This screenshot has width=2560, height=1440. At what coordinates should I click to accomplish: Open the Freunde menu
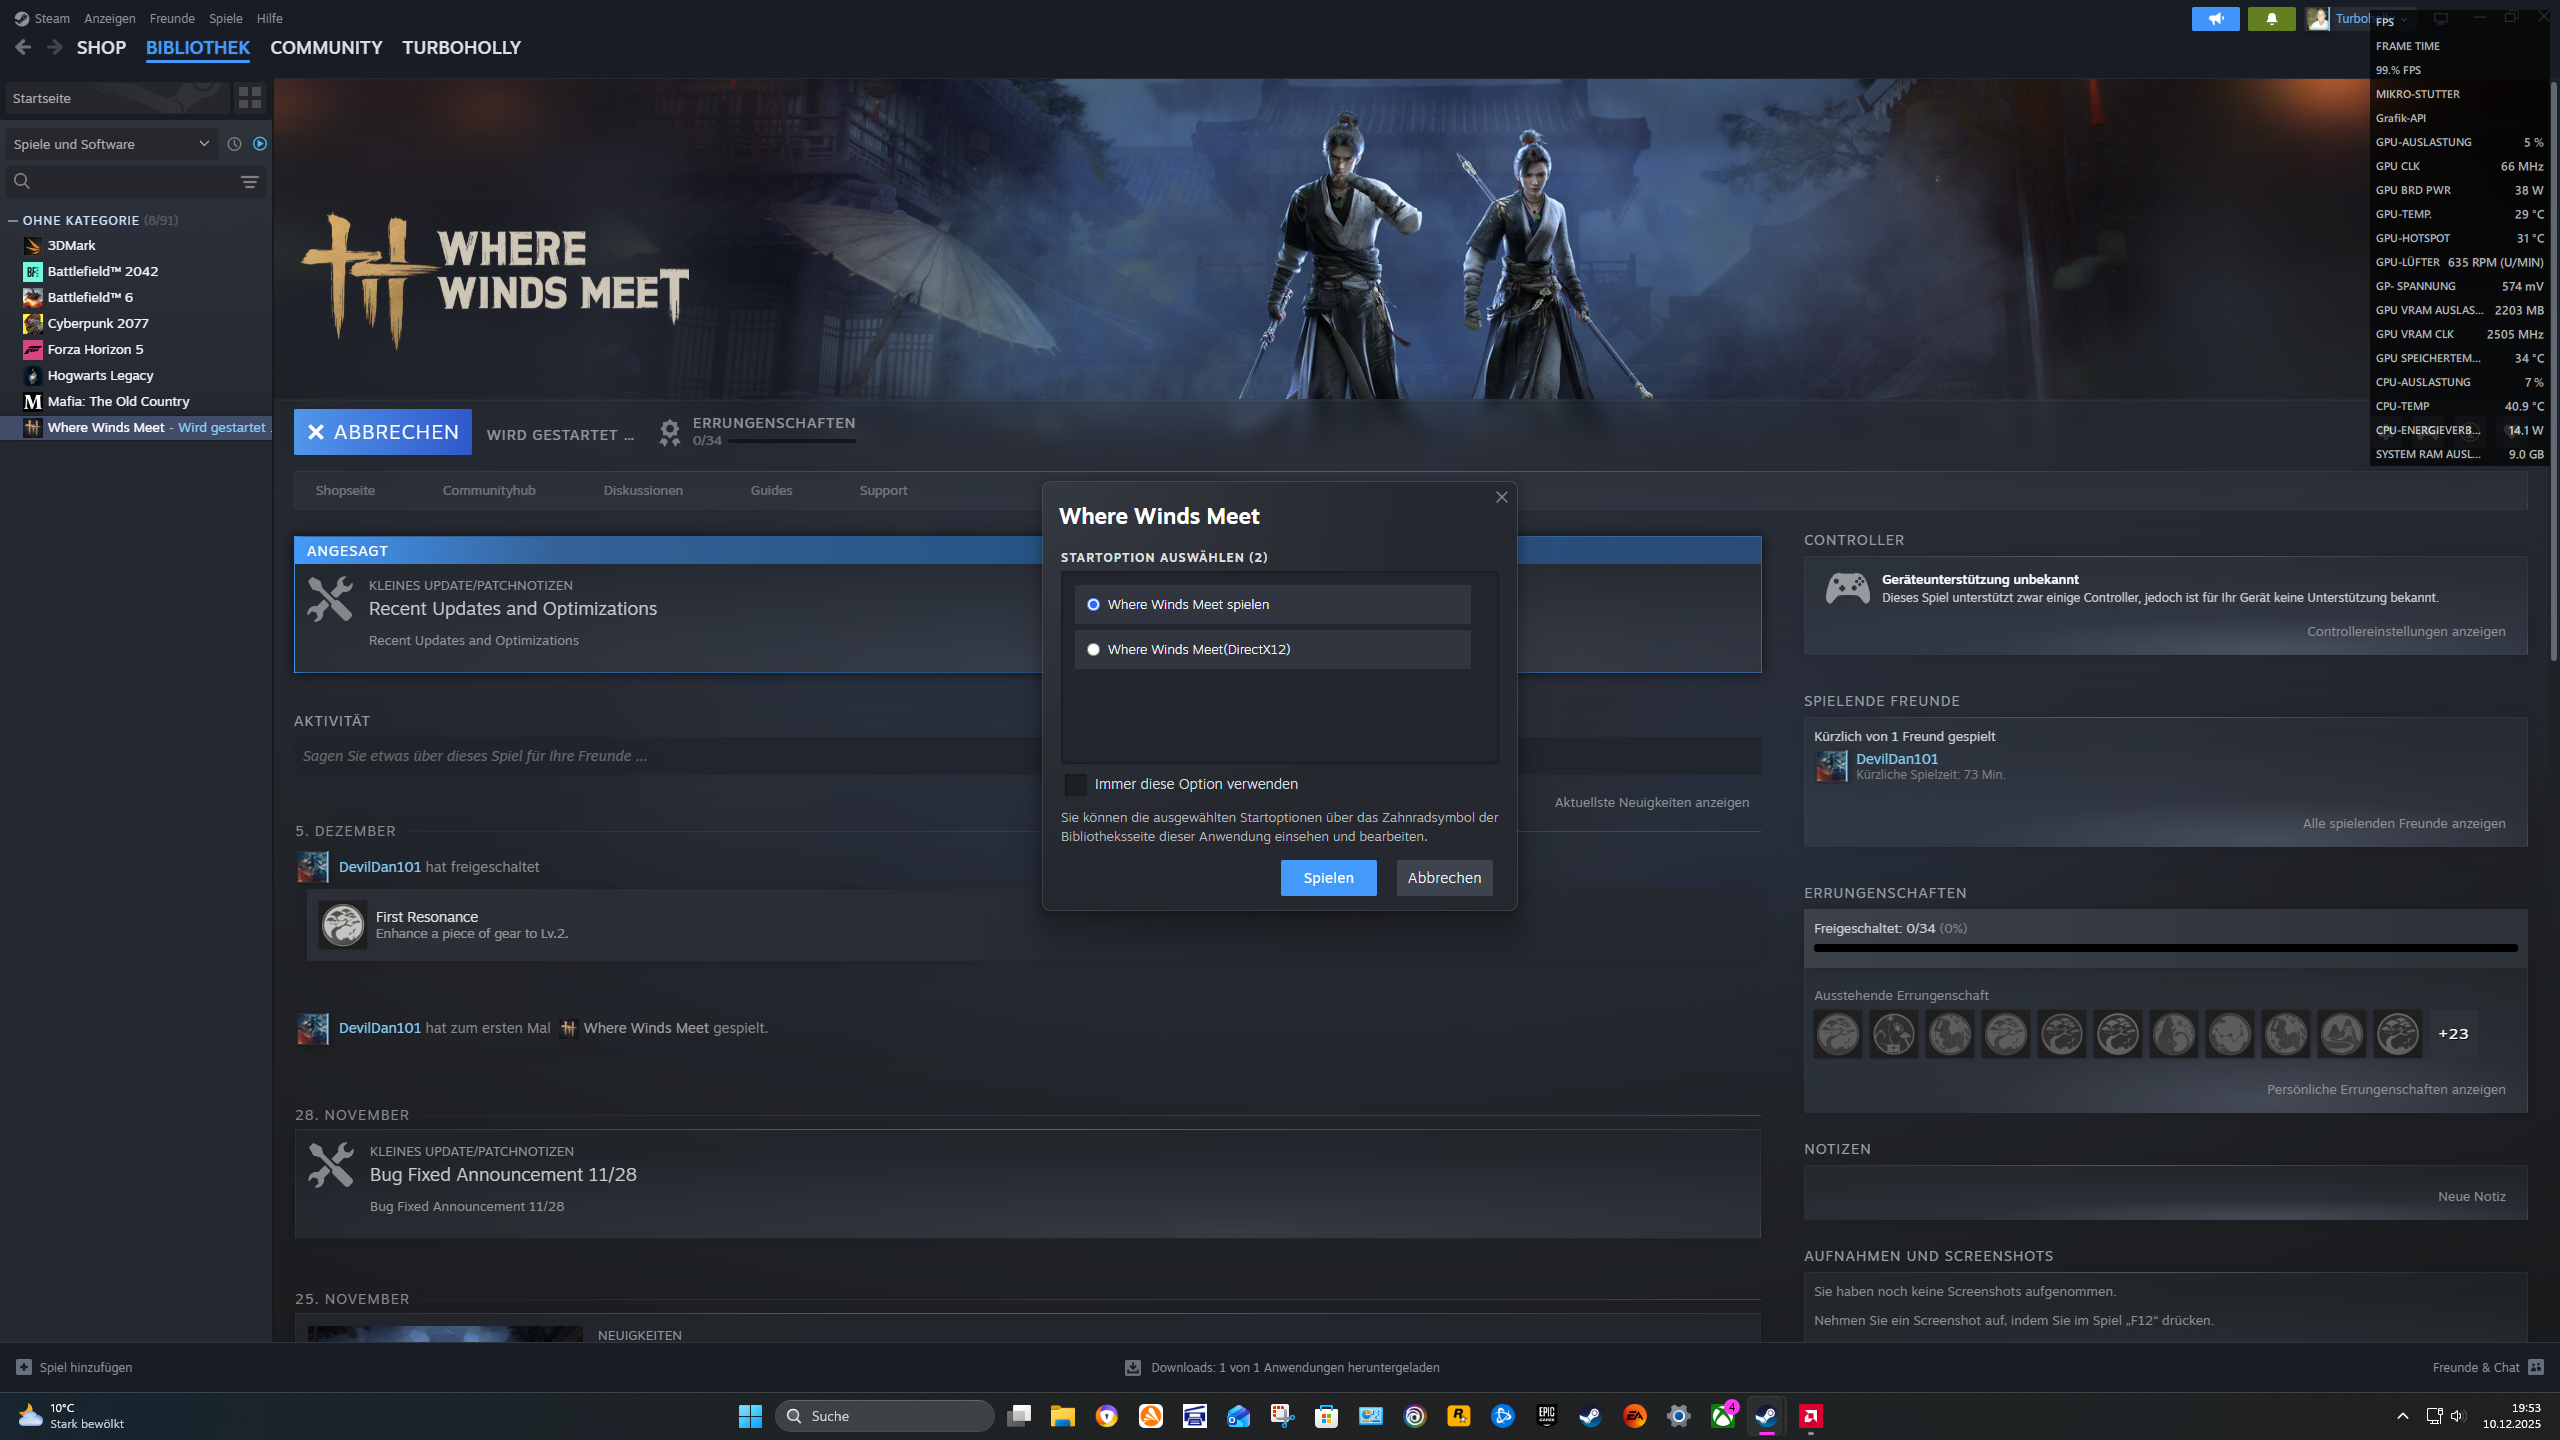click(172, 18)
